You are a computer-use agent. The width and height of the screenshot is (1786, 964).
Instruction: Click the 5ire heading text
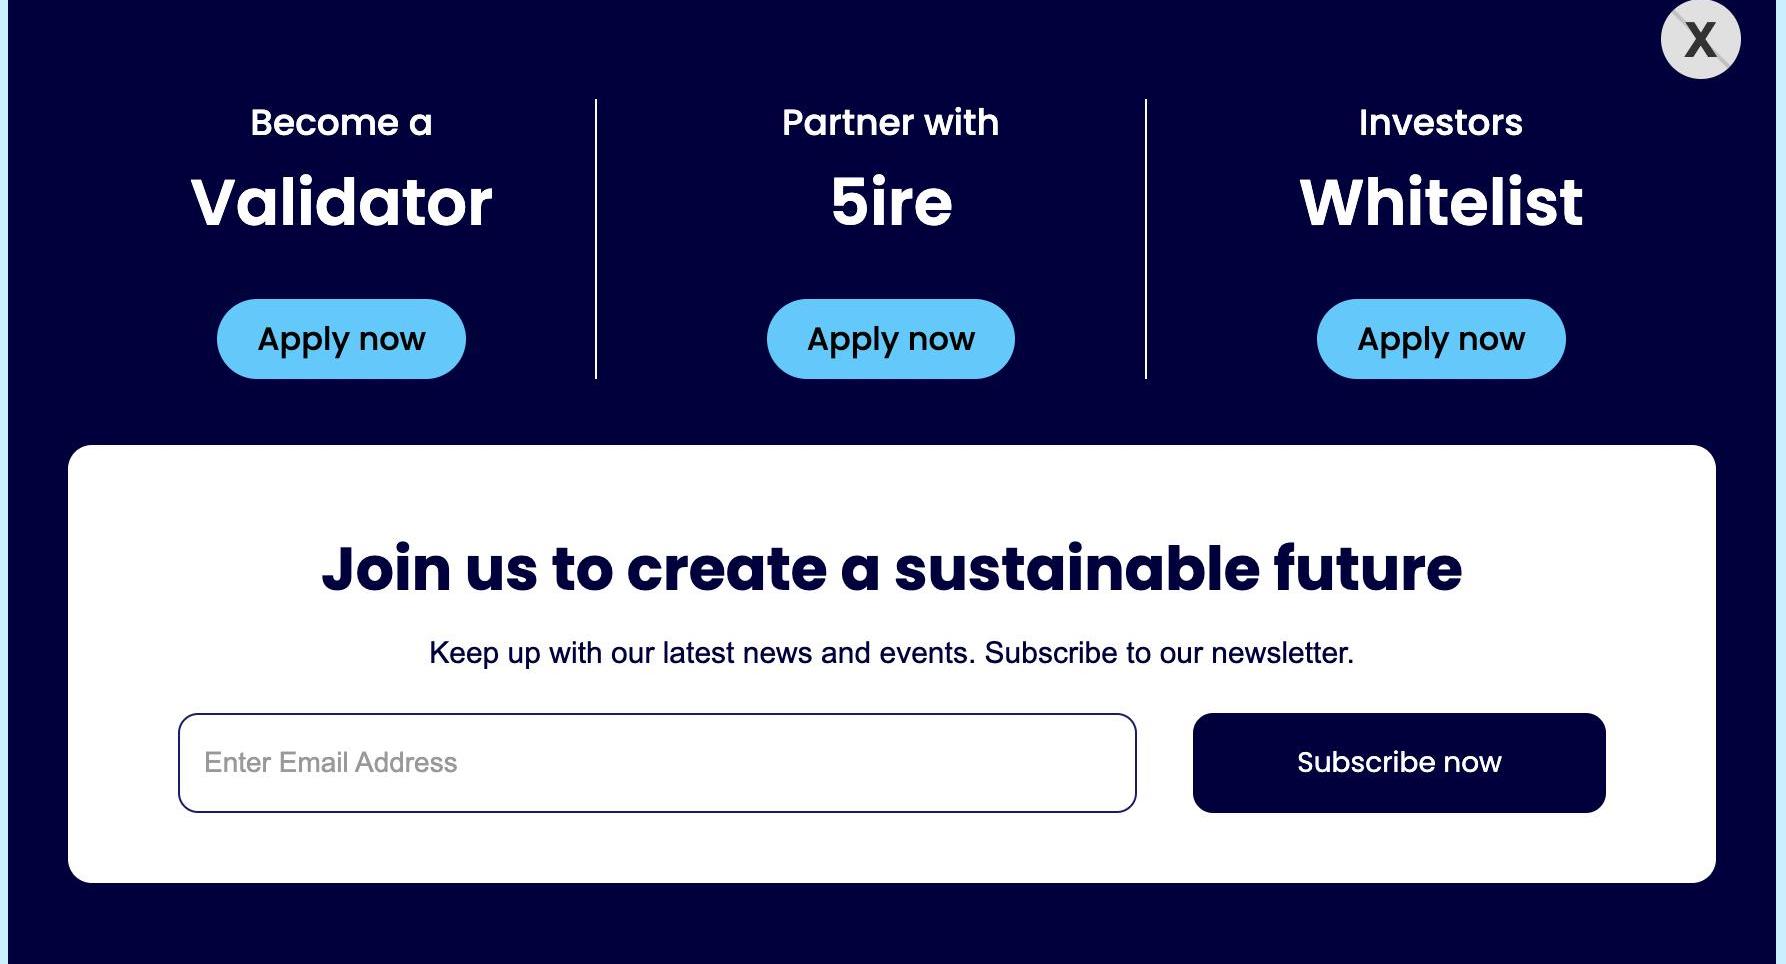890,202
